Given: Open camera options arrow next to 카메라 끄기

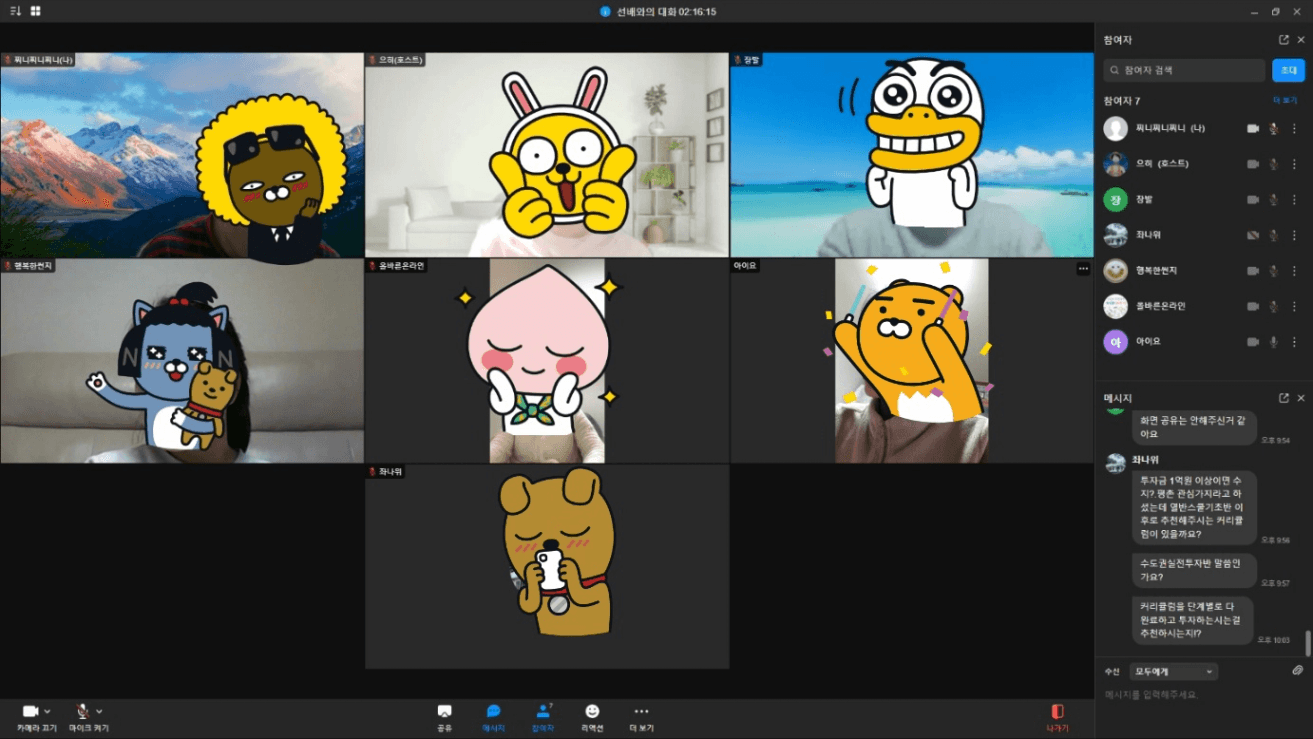Looking at the screenshot, I should tap(47, 711).
